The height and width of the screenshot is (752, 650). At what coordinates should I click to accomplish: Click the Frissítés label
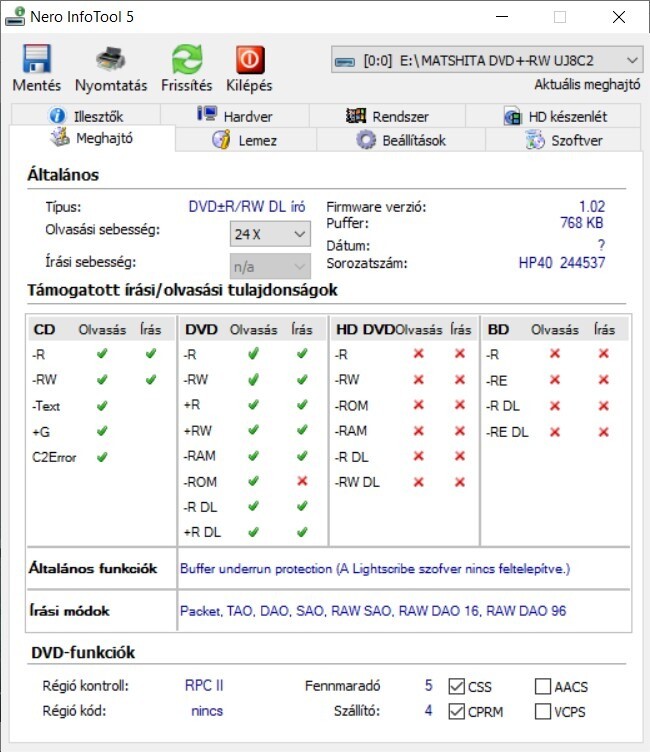tap(187, 85)
